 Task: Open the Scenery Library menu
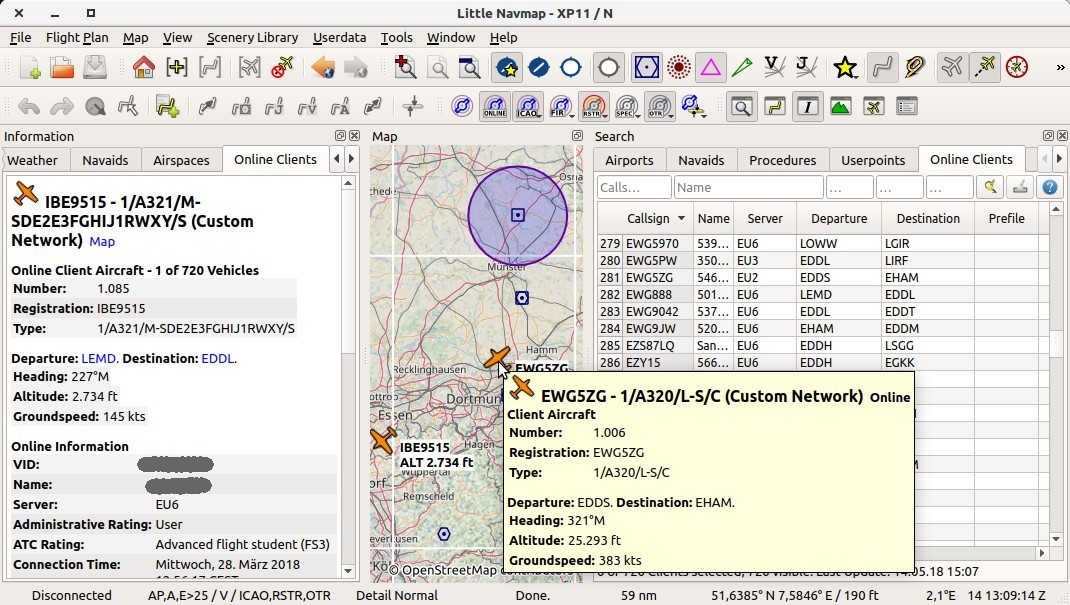point(252,37)
